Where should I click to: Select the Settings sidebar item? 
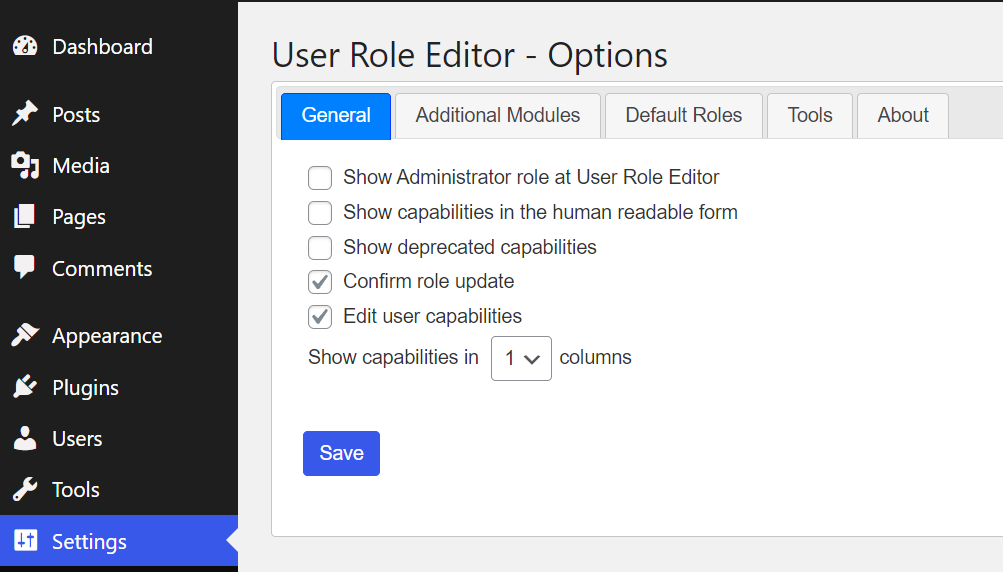(x=119, y=541)
